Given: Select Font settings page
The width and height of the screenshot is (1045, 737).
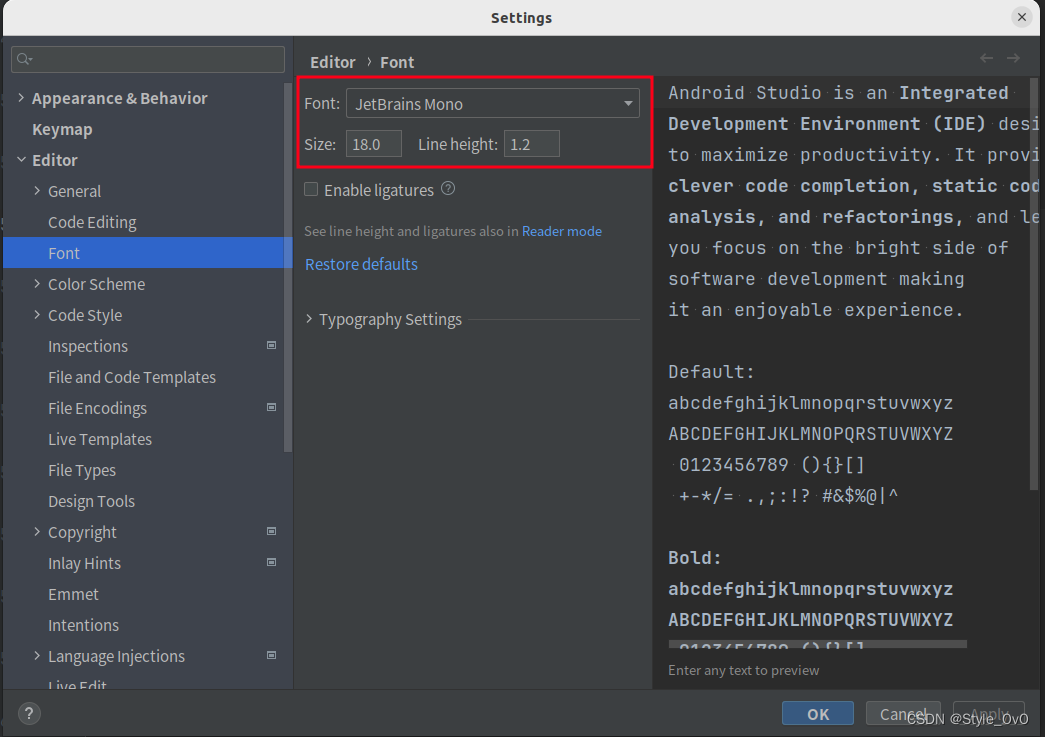Looking at the screenshot, I should pos(63,253).
